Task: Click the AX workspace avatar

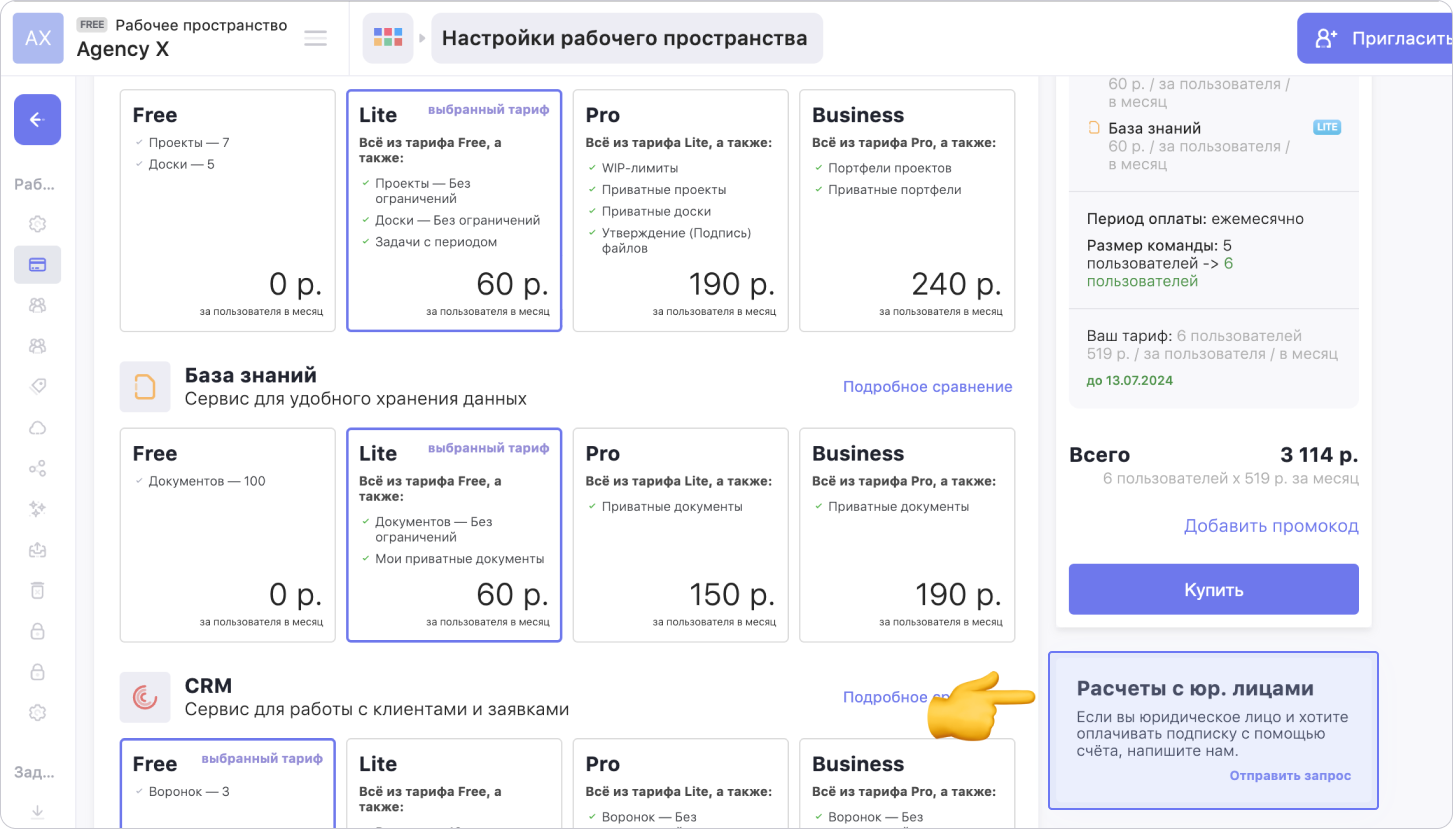Action: 38,38
